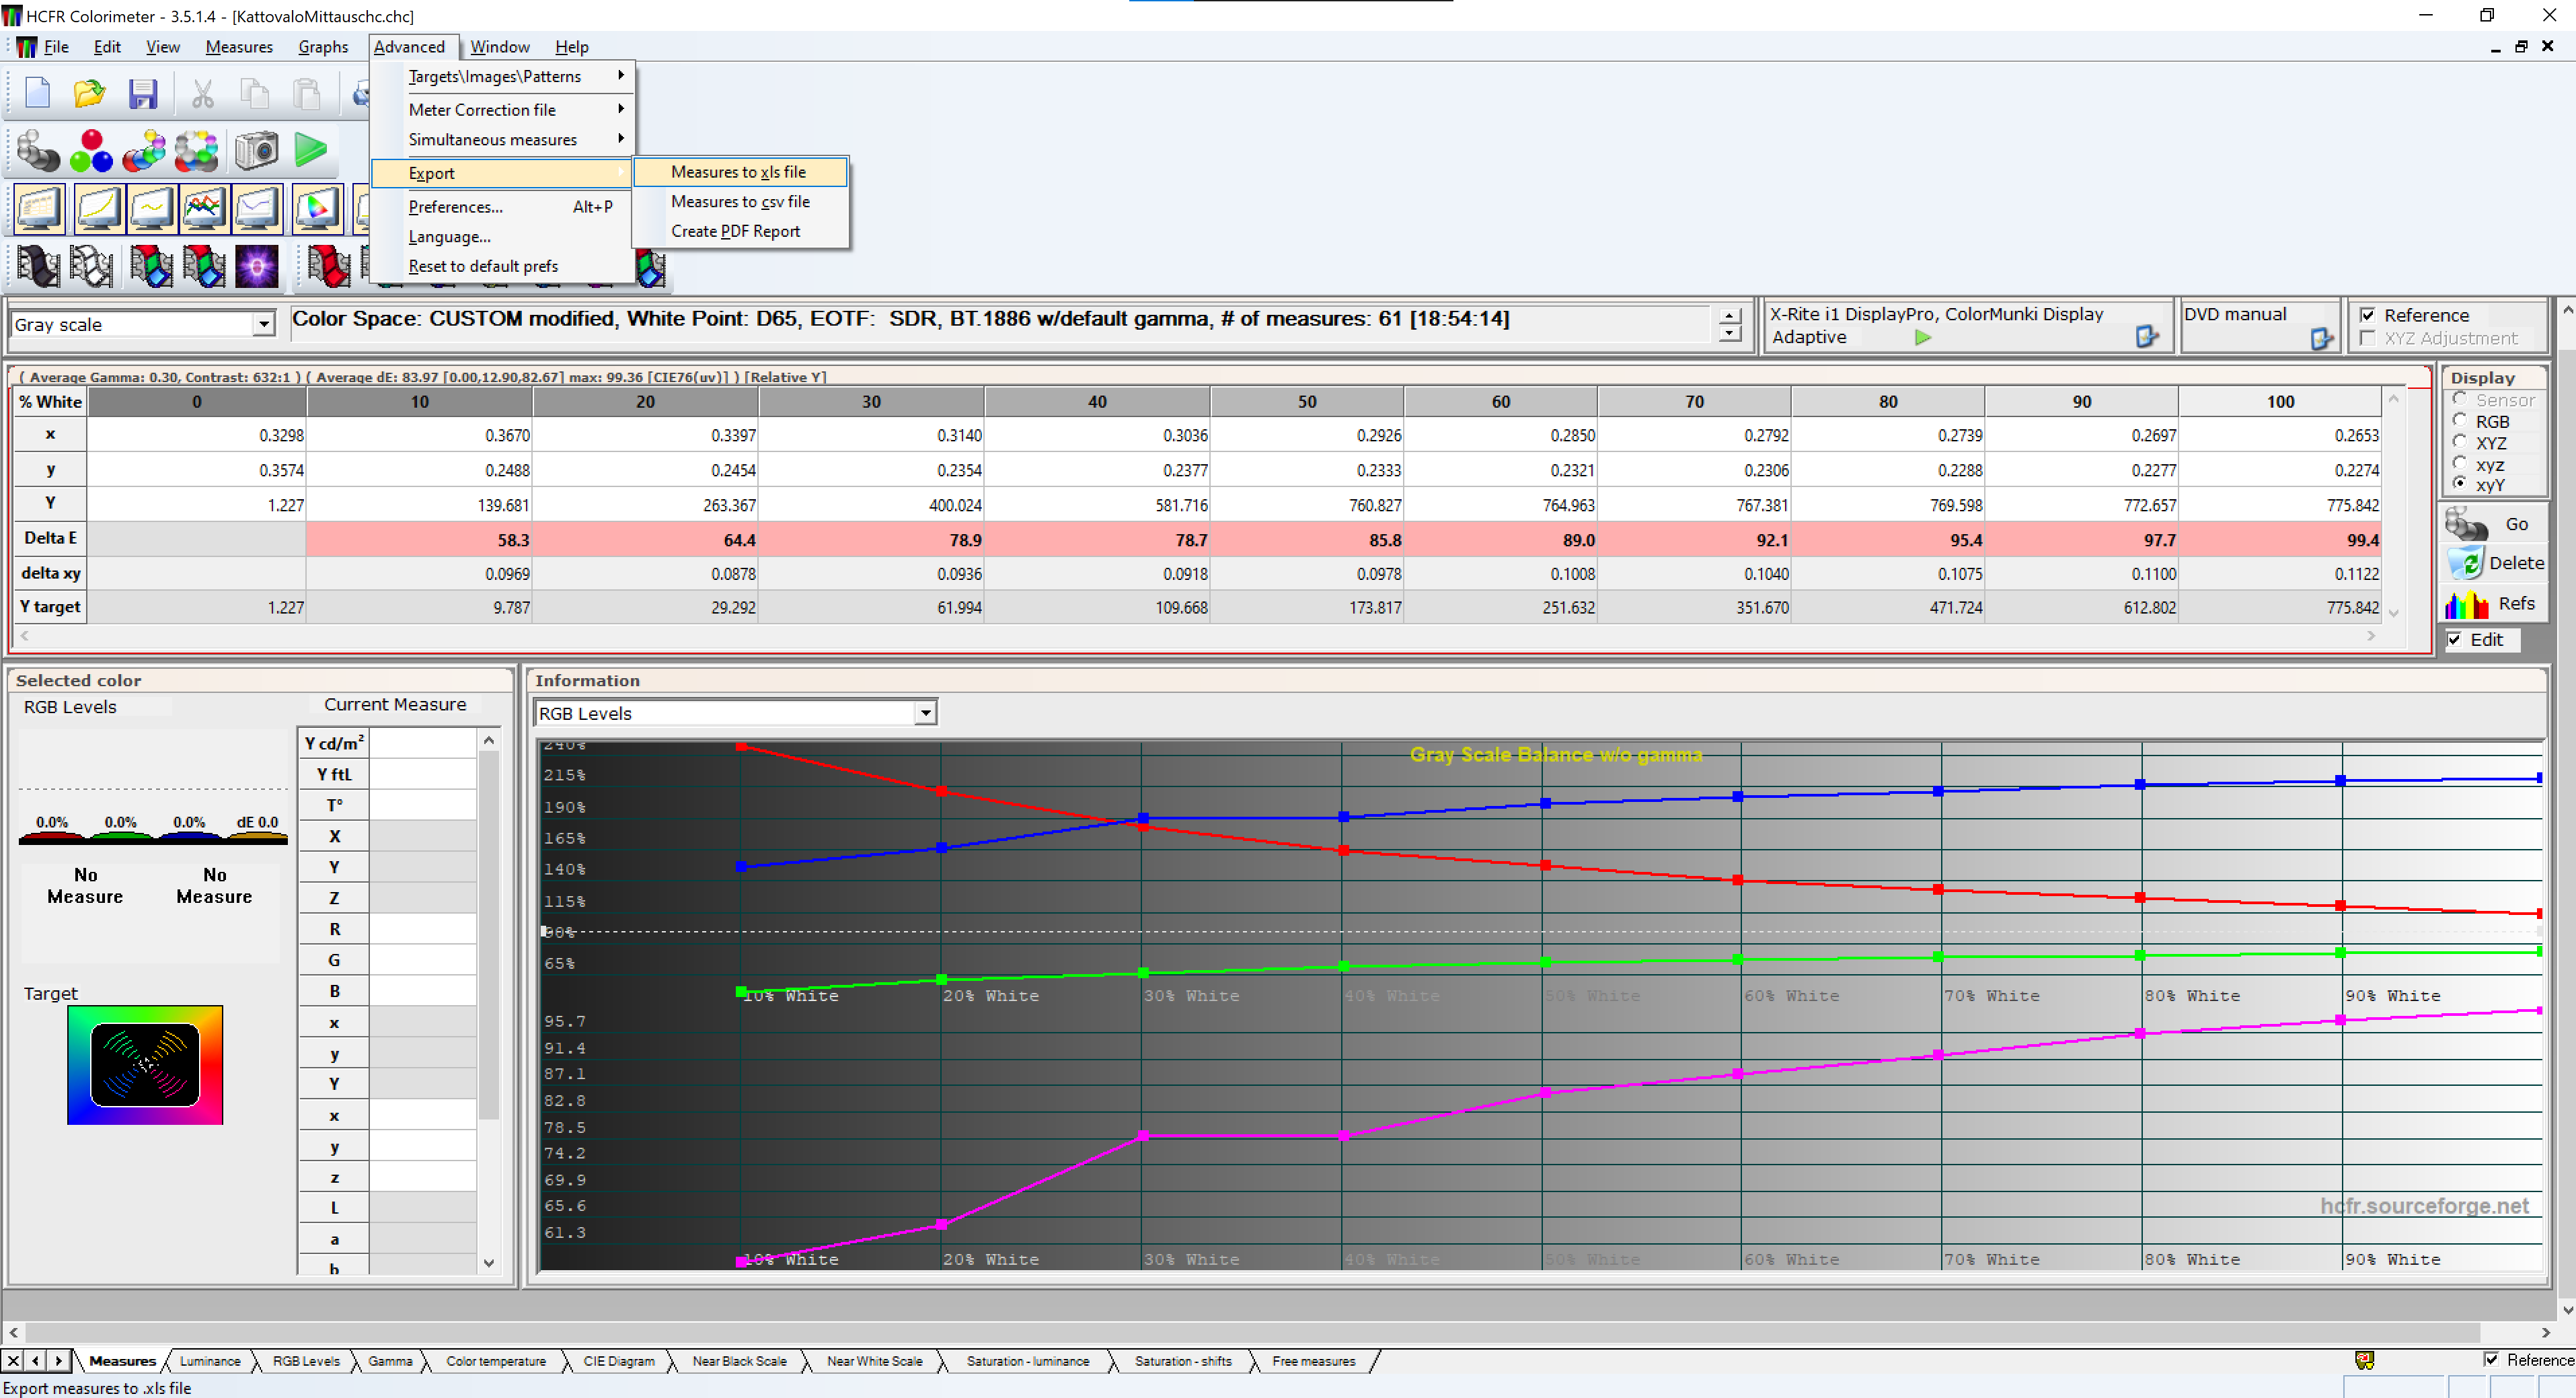Uncheck the Edit checkbox
This screenshot has height=1398, width=2576.
[x=2454, y=640]
